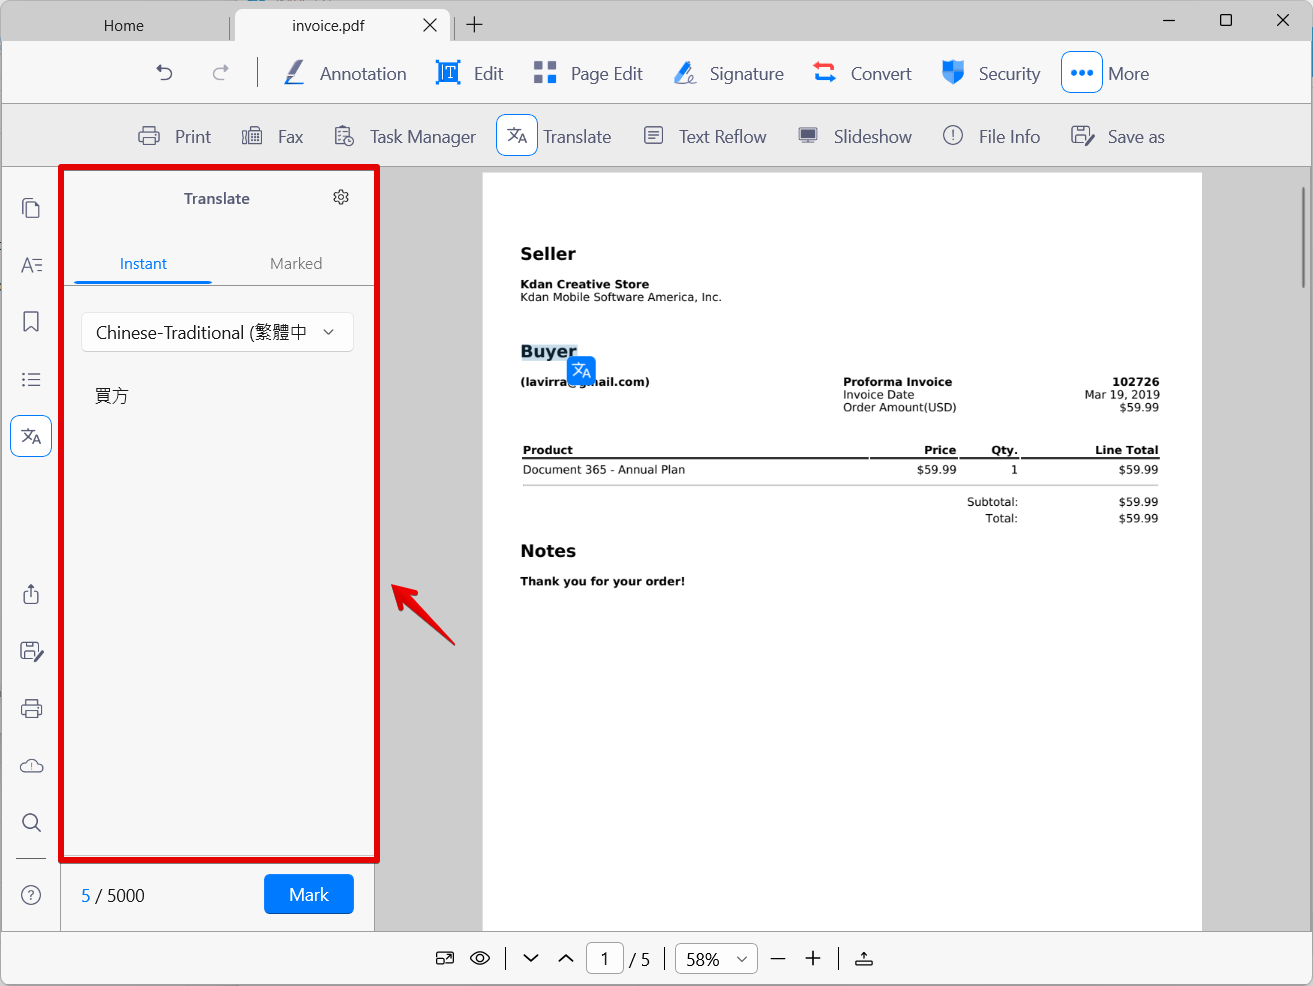Toggle the eye reading mode icon
The image size is (1313, 986).
480,958
